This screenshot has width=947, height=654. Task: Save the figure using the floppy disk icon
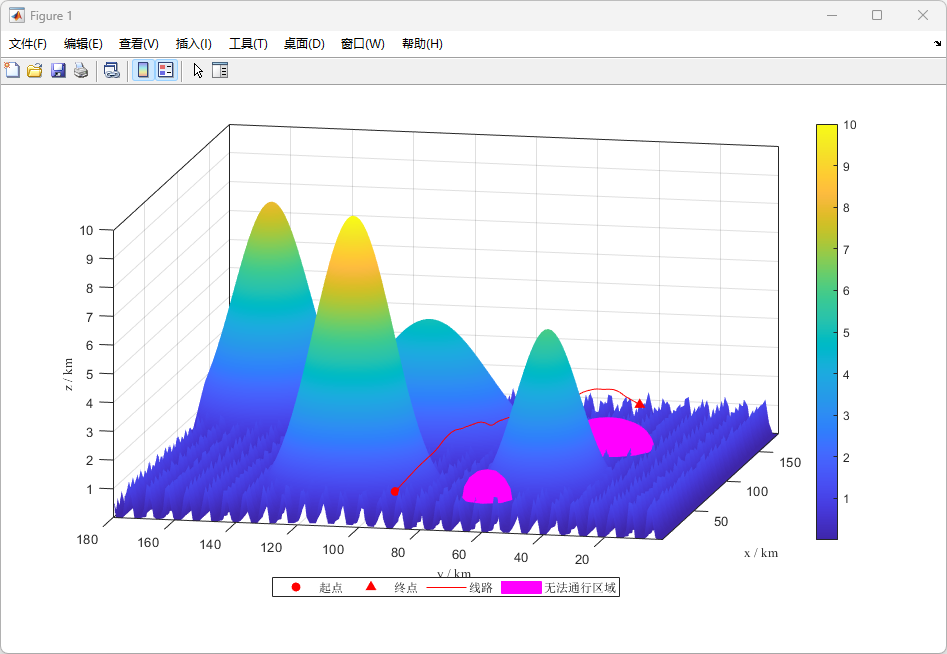pos(58,70)
